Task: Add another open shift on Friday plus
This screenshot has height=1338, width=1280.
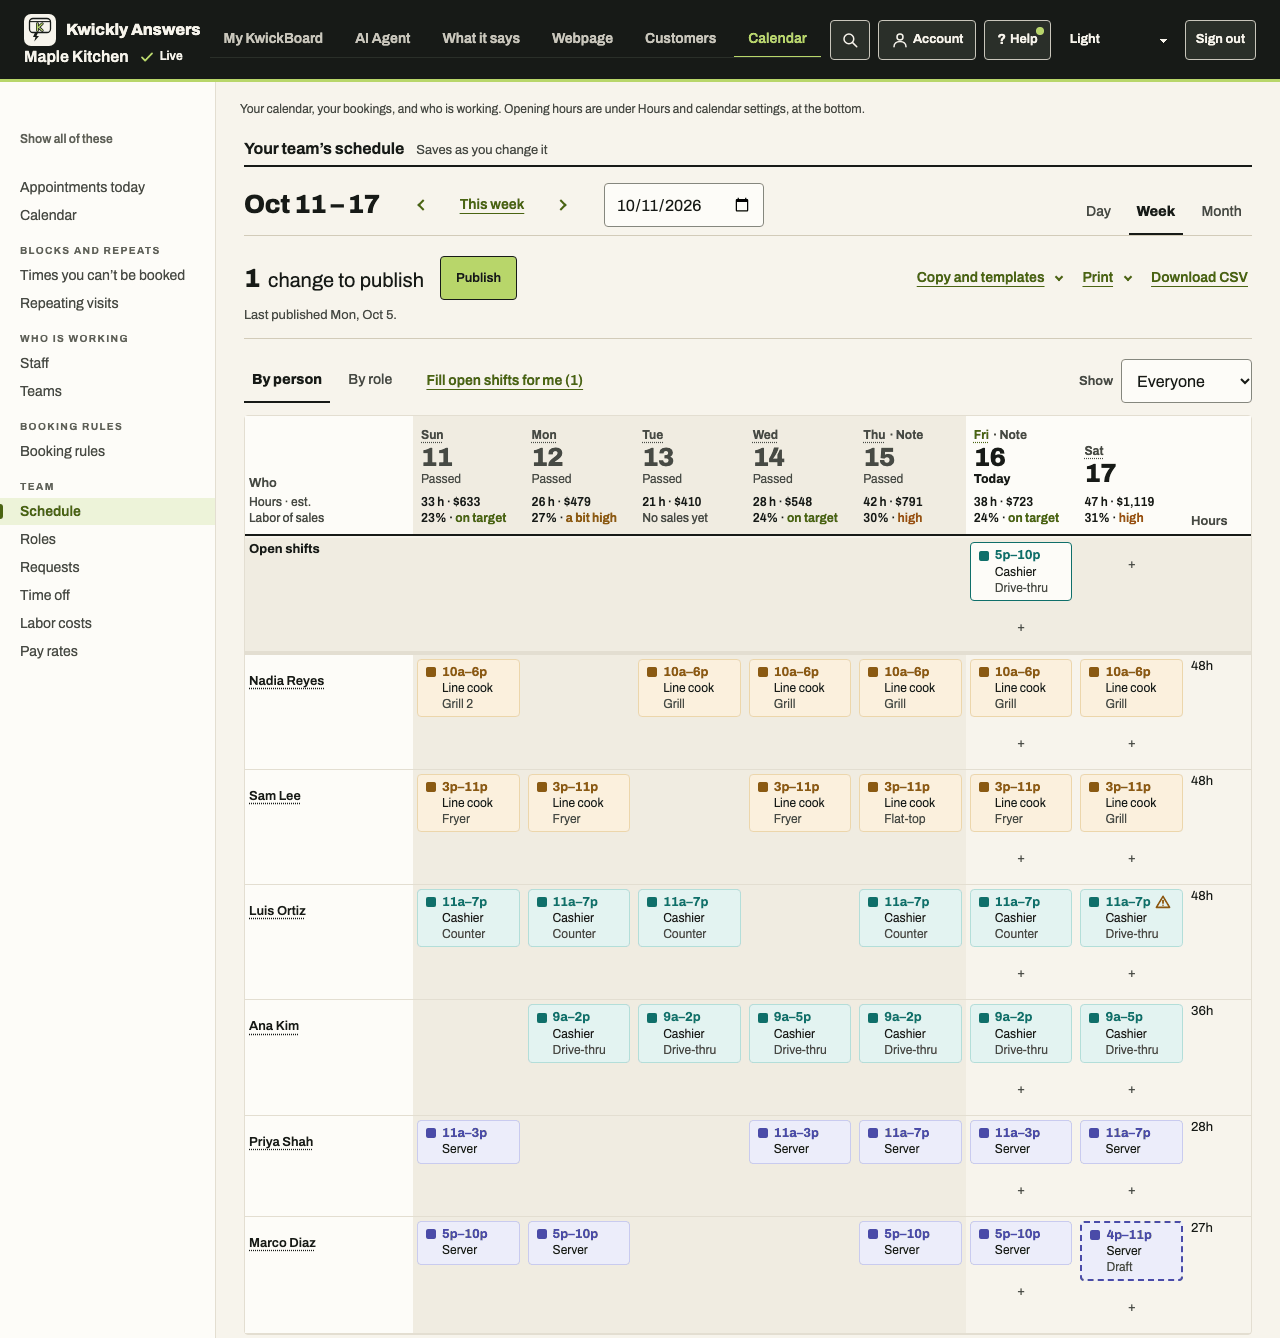Action: coord(1021,628)
